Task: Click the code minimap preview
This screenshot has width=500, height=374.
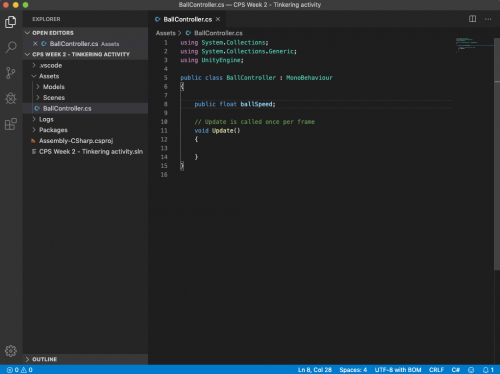Action: point(473,45)
